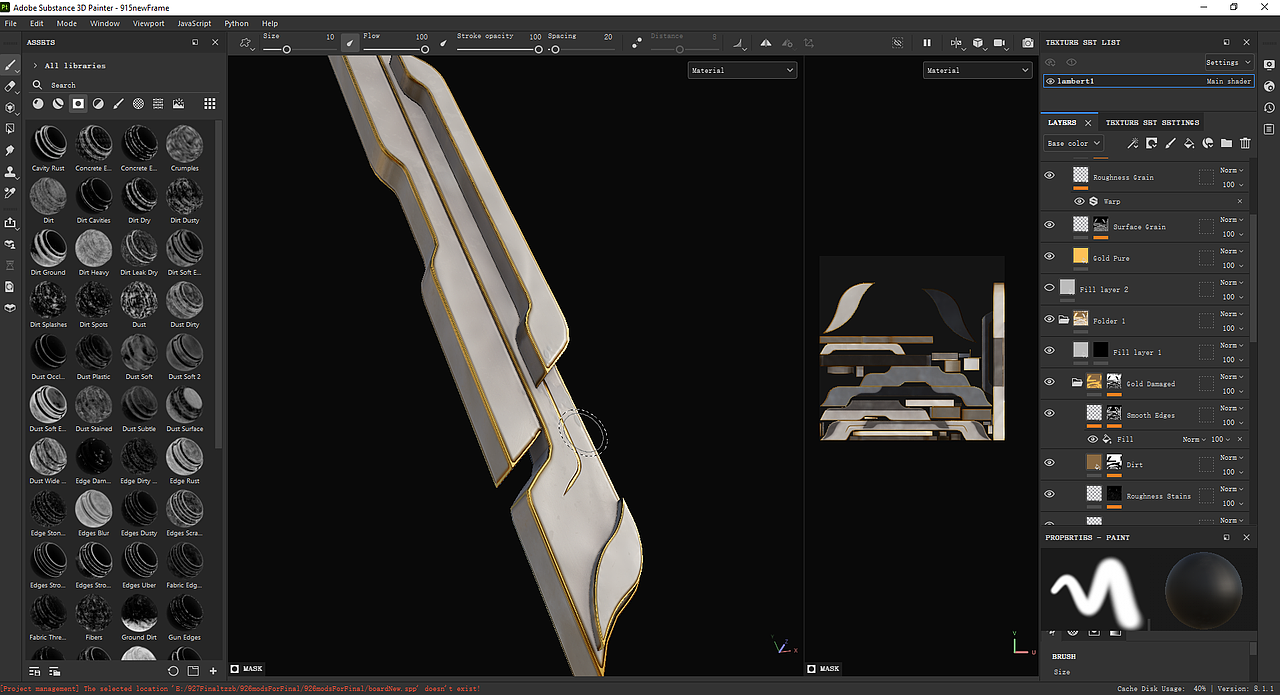The height and width of the screenshot is (695, 1280).
Task: Click the video camera view icon
Action: 1002,43
